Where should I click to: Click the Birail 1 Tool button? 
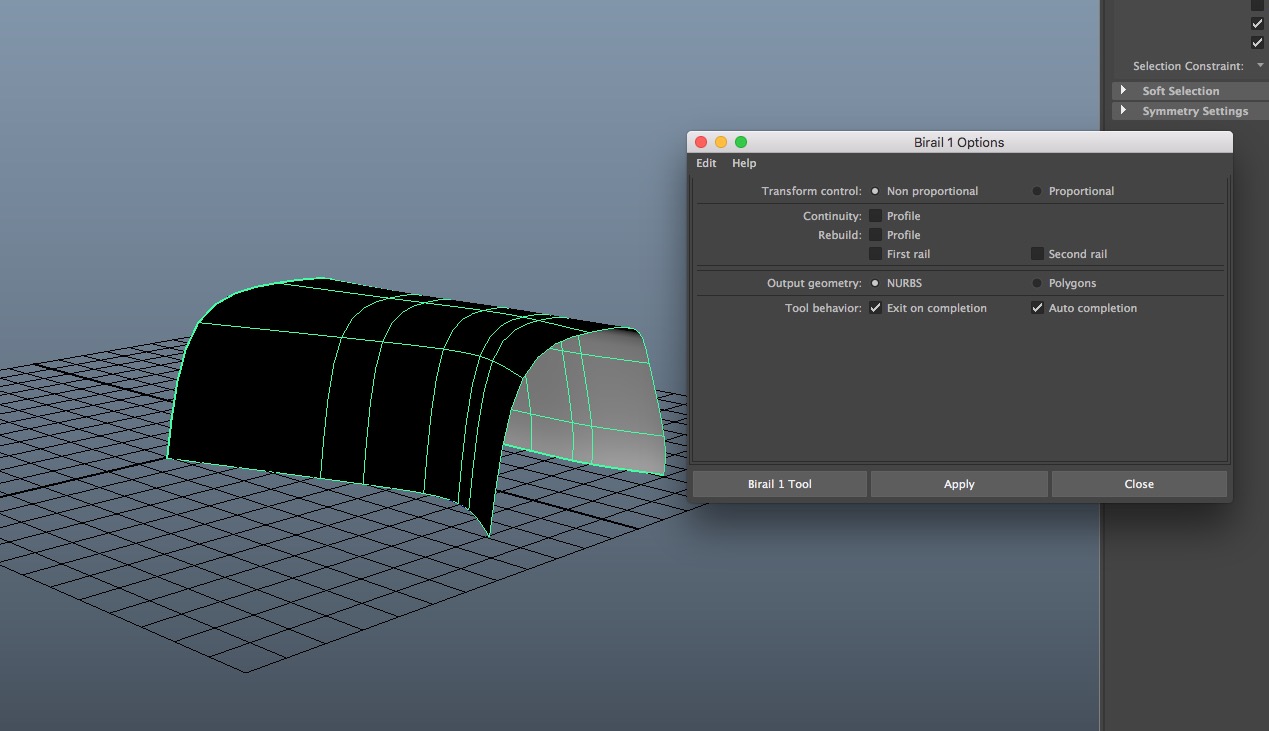779,484
